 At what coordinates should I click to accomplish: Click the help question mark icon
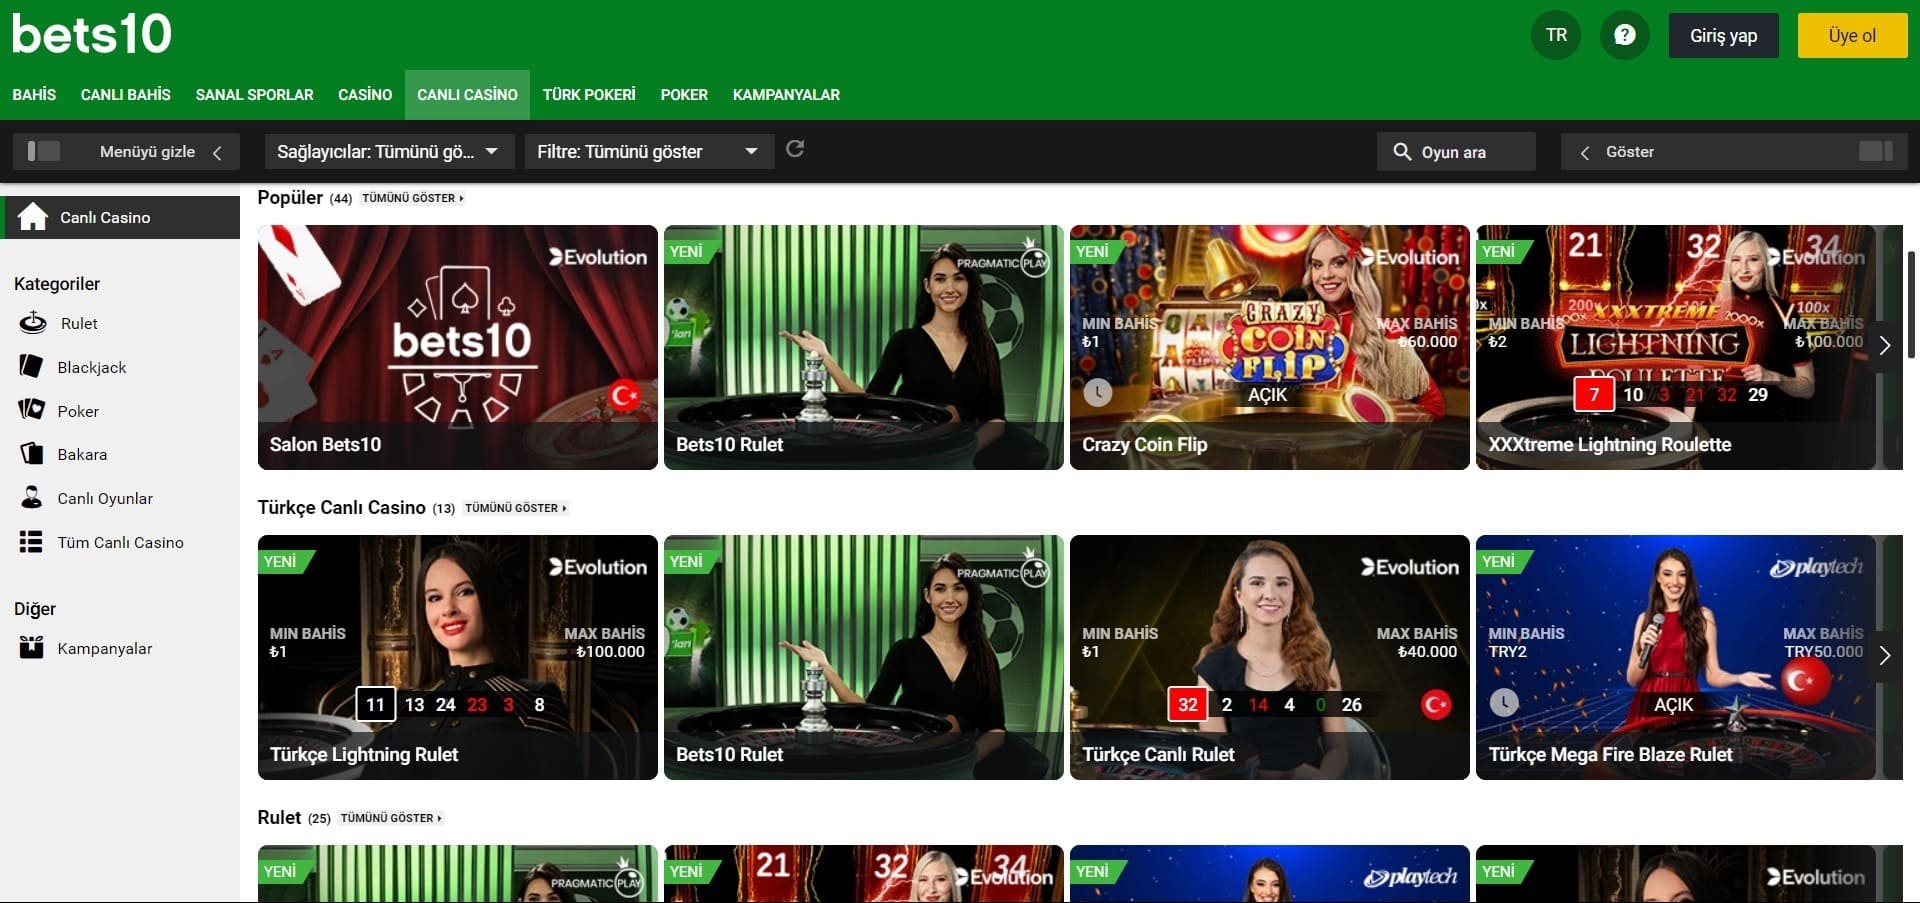click(1624, 35)
